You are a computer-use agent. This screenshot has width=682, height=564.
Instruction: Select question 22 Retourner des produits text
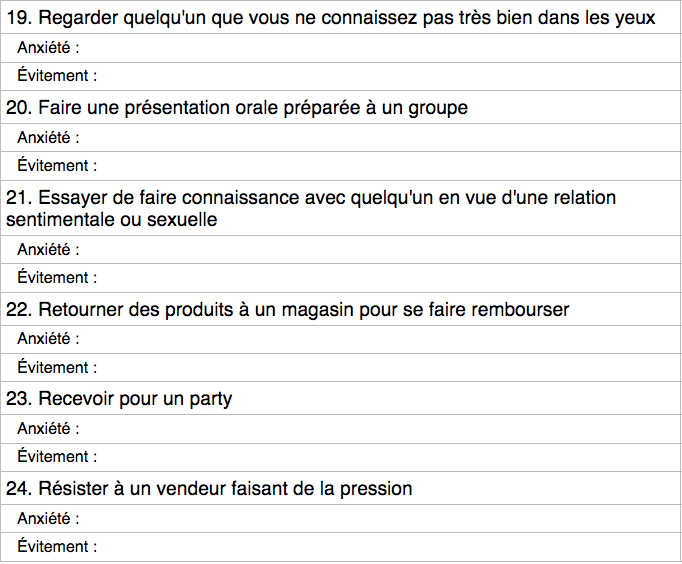coord(288,310)
